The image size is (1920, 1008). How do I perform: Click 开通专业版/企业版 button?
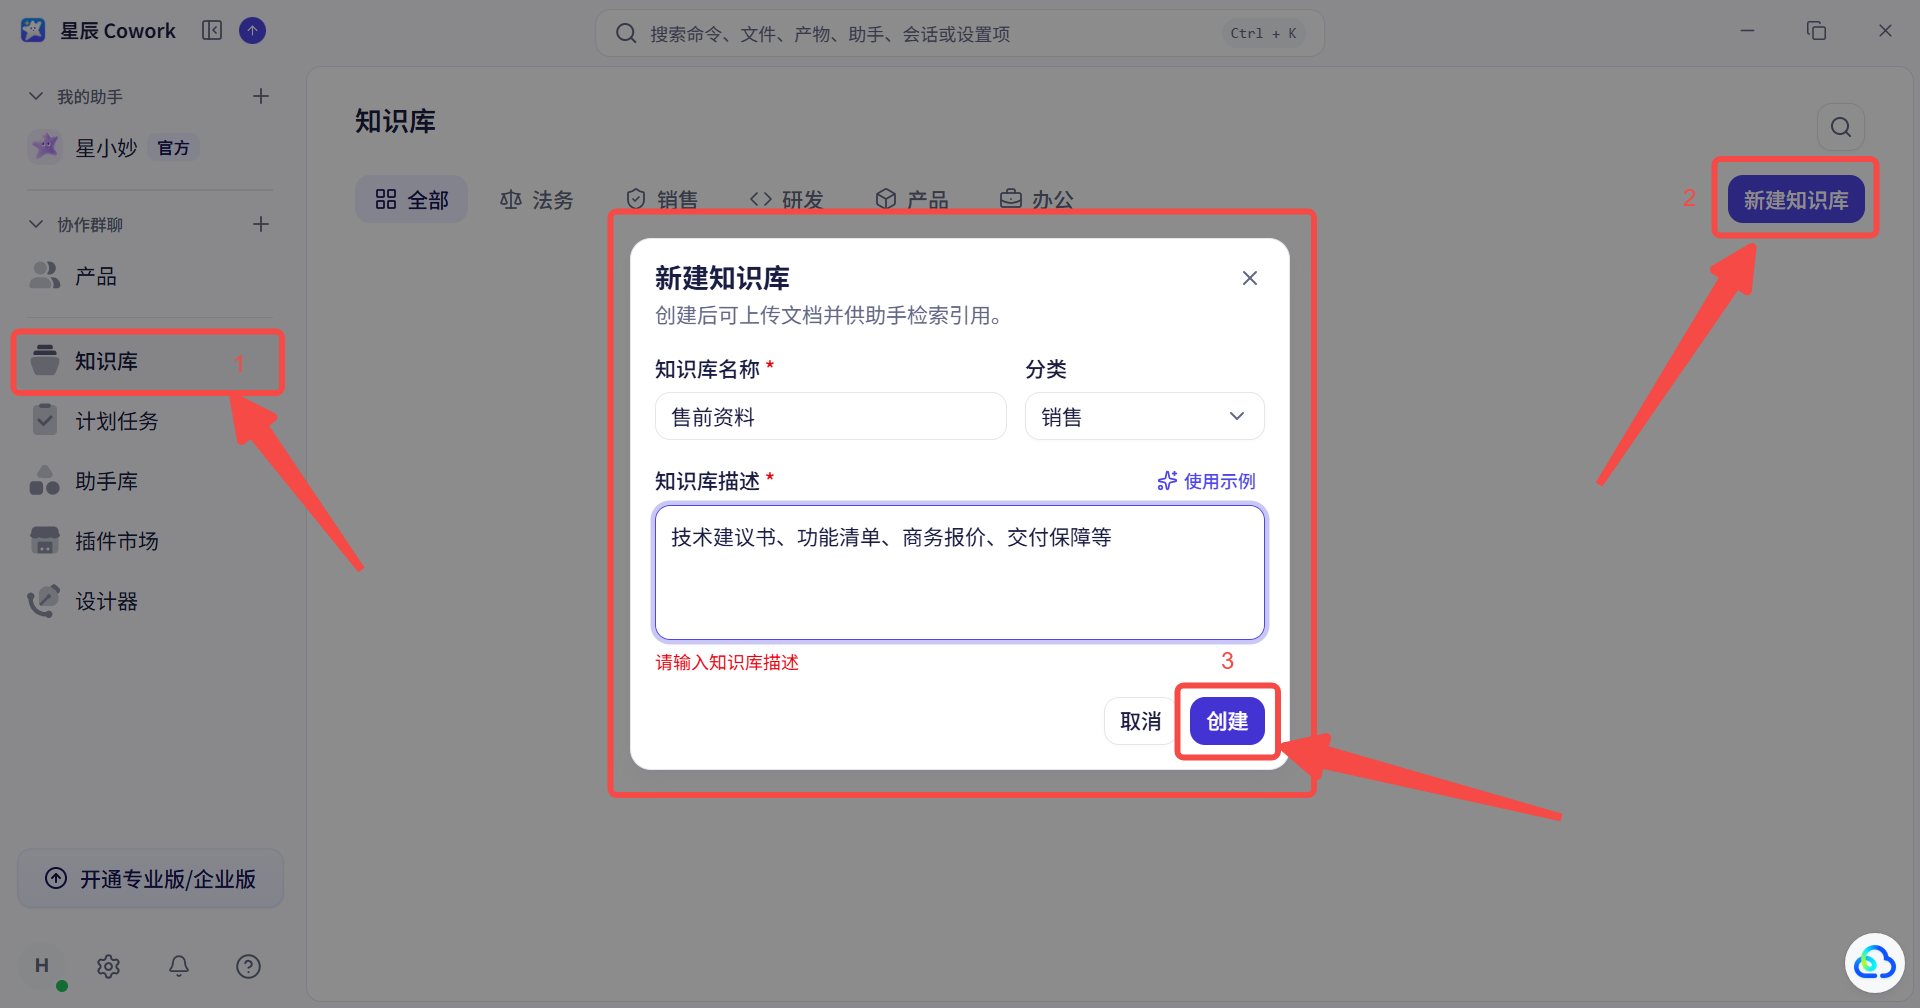pos(151,879)
